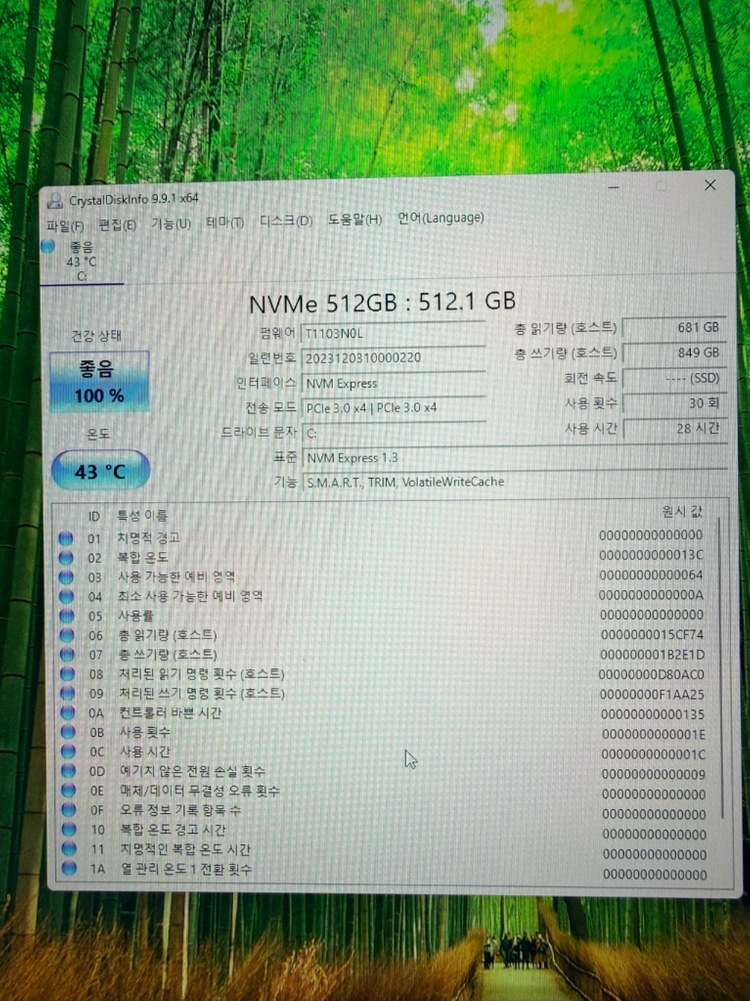Click the 43 °C temperature button
Viewport: 750px width, 1001px height.
100,471
